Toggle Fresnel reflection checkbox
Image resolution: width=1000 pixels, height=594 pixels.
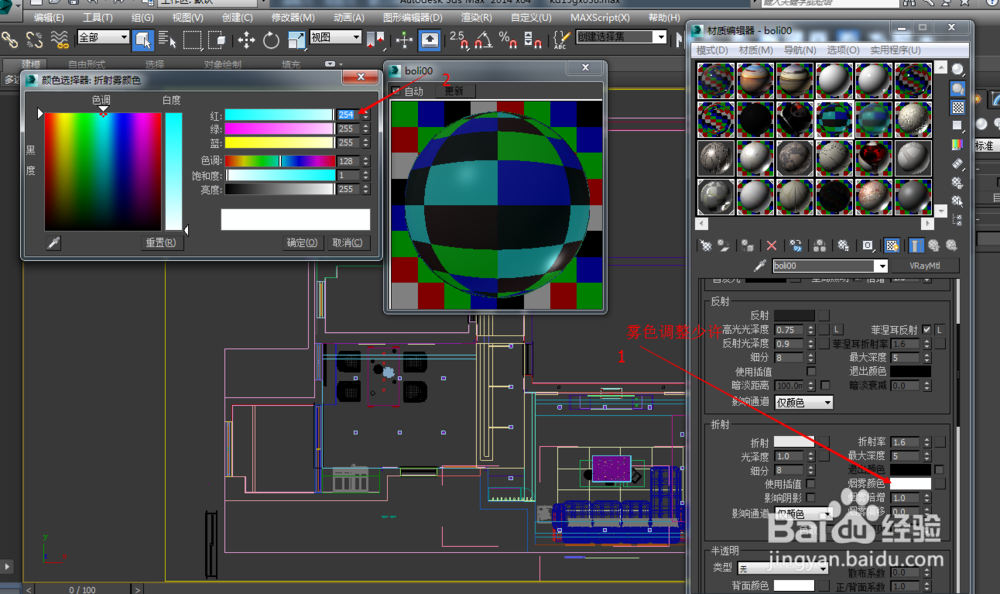[926, 330]
